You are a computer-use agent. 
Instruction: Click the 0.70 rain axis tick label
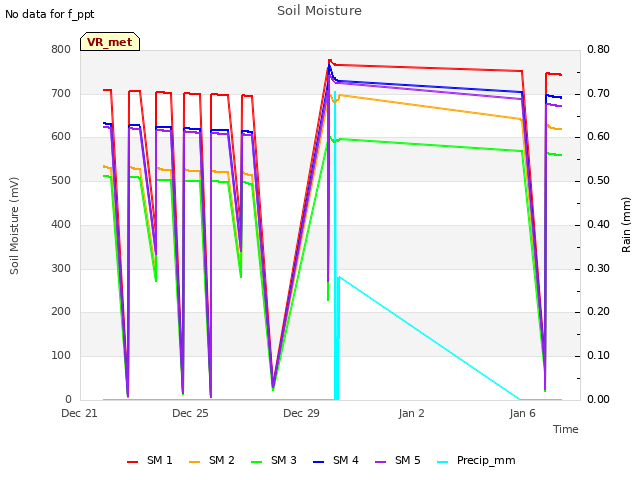(598, 93)
